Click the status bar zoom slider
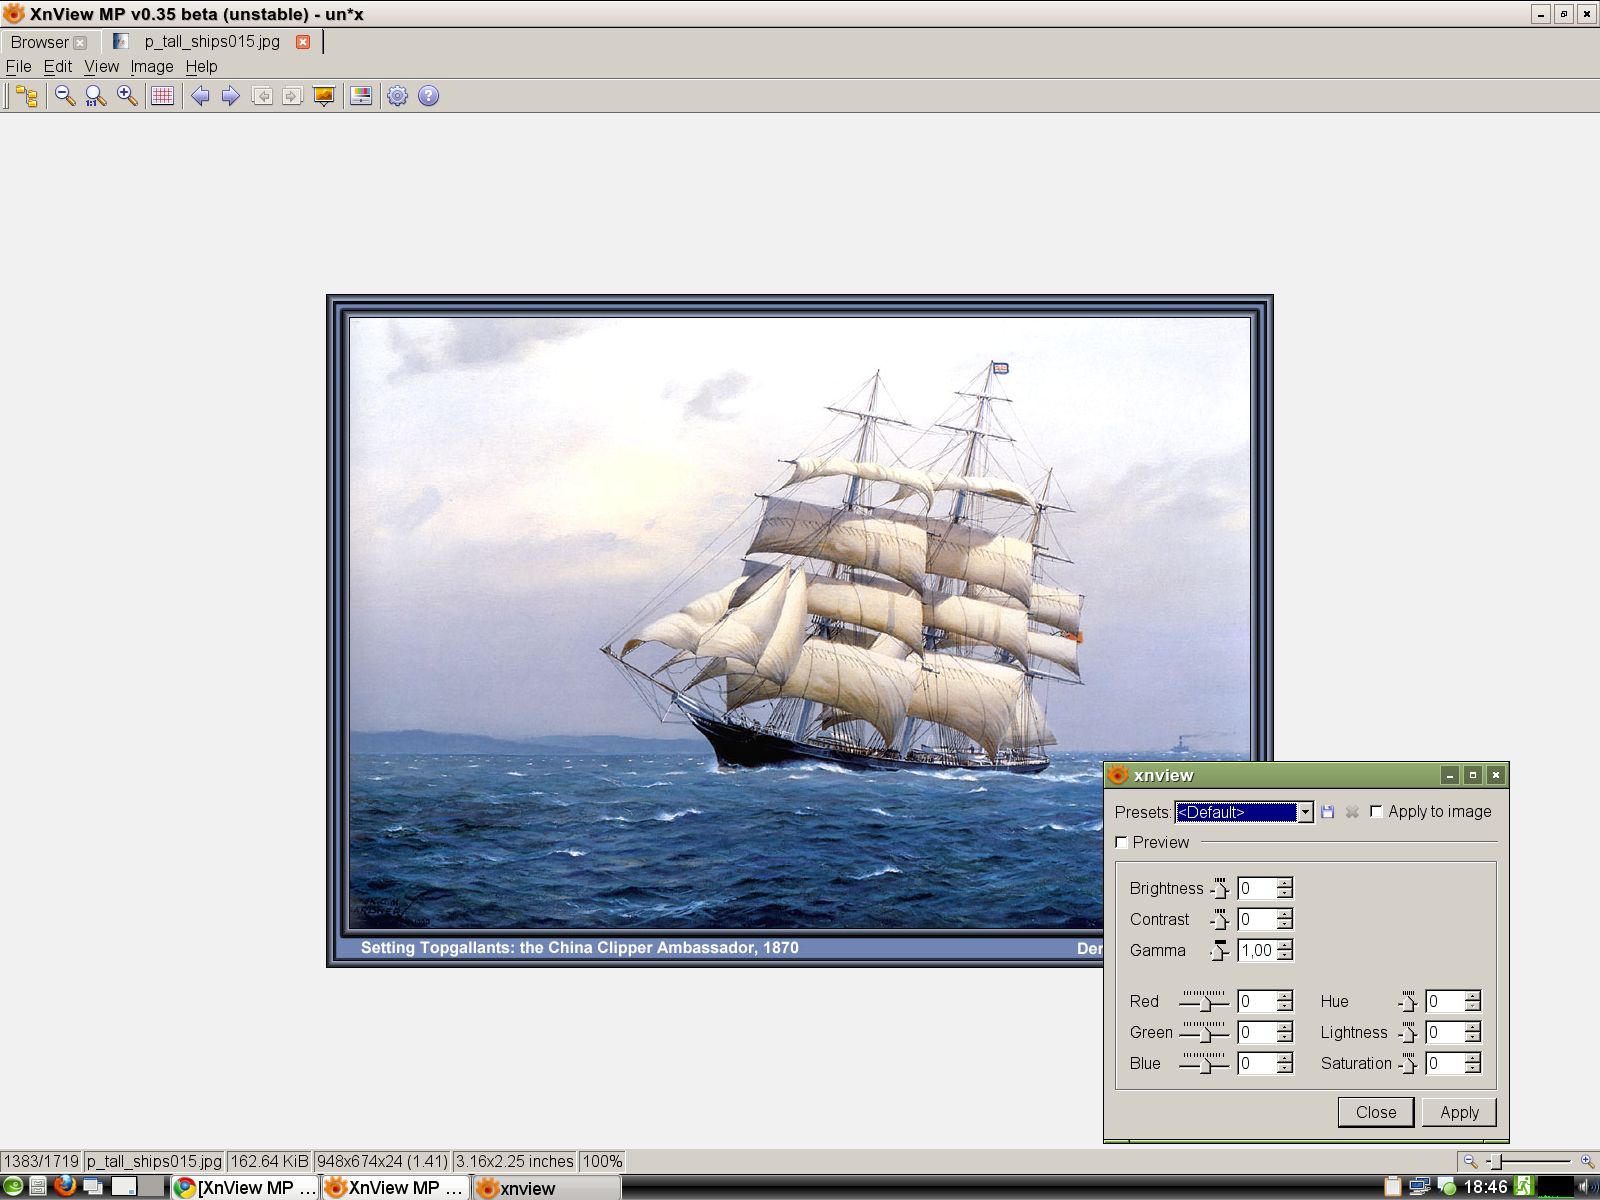The height and width of the screenshot is (1200, 1600). click(x=1496, y=1161)
